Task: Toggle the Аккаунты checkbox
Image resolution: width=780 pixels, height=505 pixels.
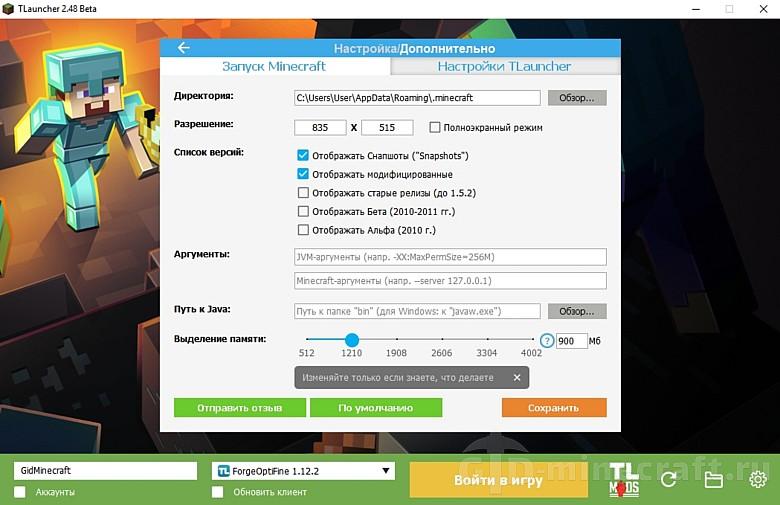Action: [x=20, y=492]
